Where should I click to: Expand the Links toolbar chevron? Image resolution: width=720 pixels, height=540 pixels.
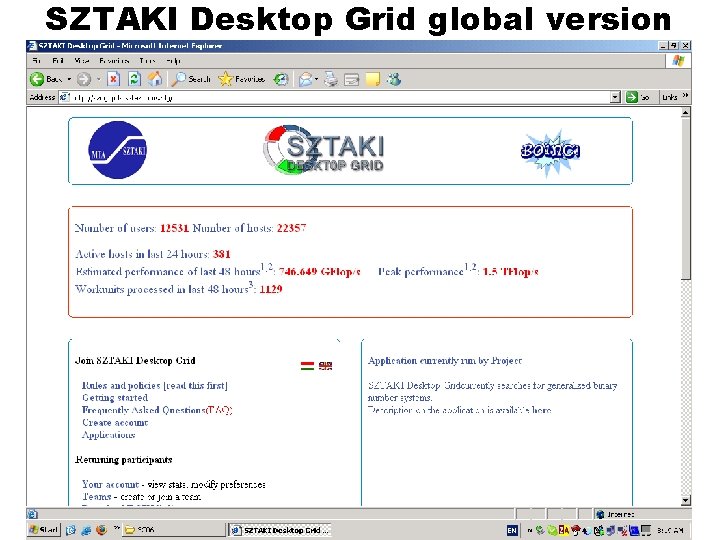tap(686, 96)
